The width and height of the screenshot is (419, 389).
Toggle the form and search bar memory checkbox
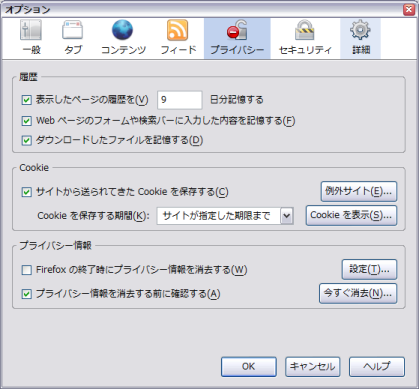point(27,121)
